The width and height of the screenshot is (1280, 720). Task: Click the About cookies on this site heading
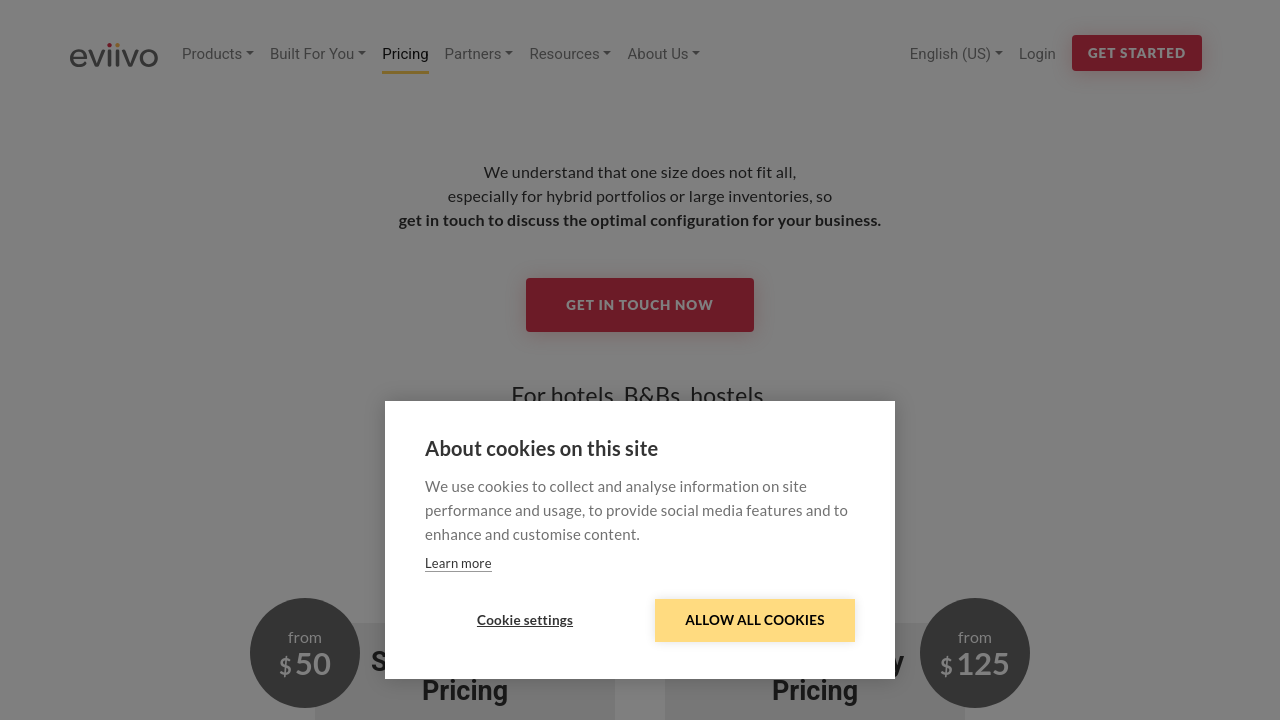click(x=541, y=448)
